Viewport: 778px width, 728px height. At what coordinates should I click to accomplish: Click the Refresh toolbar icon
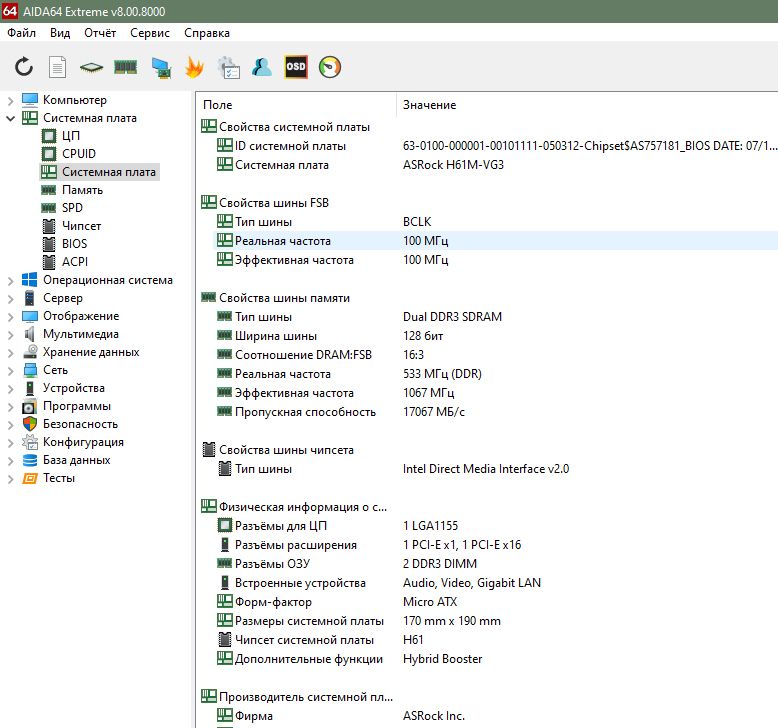[24, 67]
